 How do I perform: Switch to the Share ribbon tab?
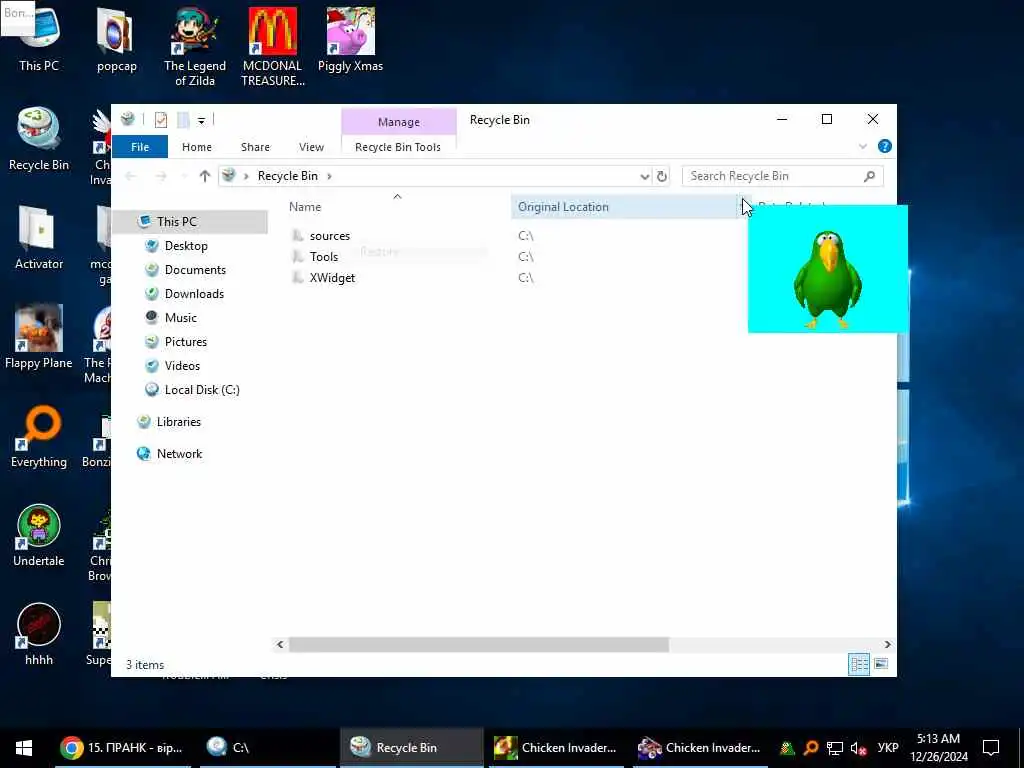tap(255, 147)
